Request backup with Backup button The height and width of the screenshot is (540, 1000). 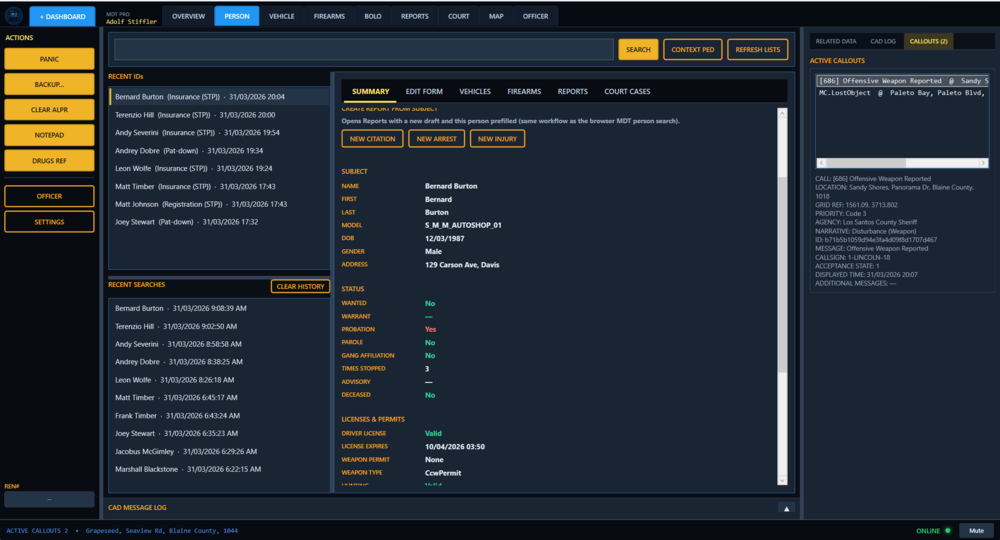click(x=49, y=84)
